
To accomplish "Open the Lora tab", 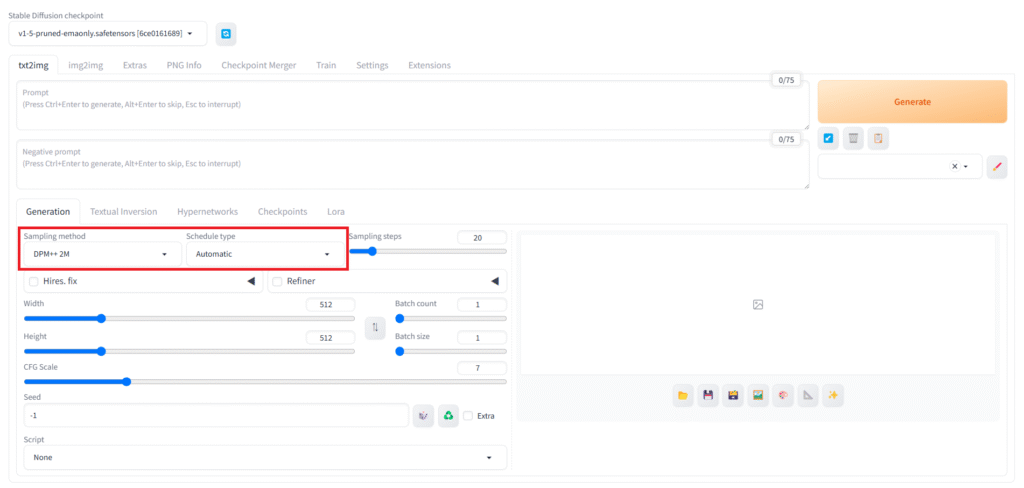I will click(x=336, y=212).
